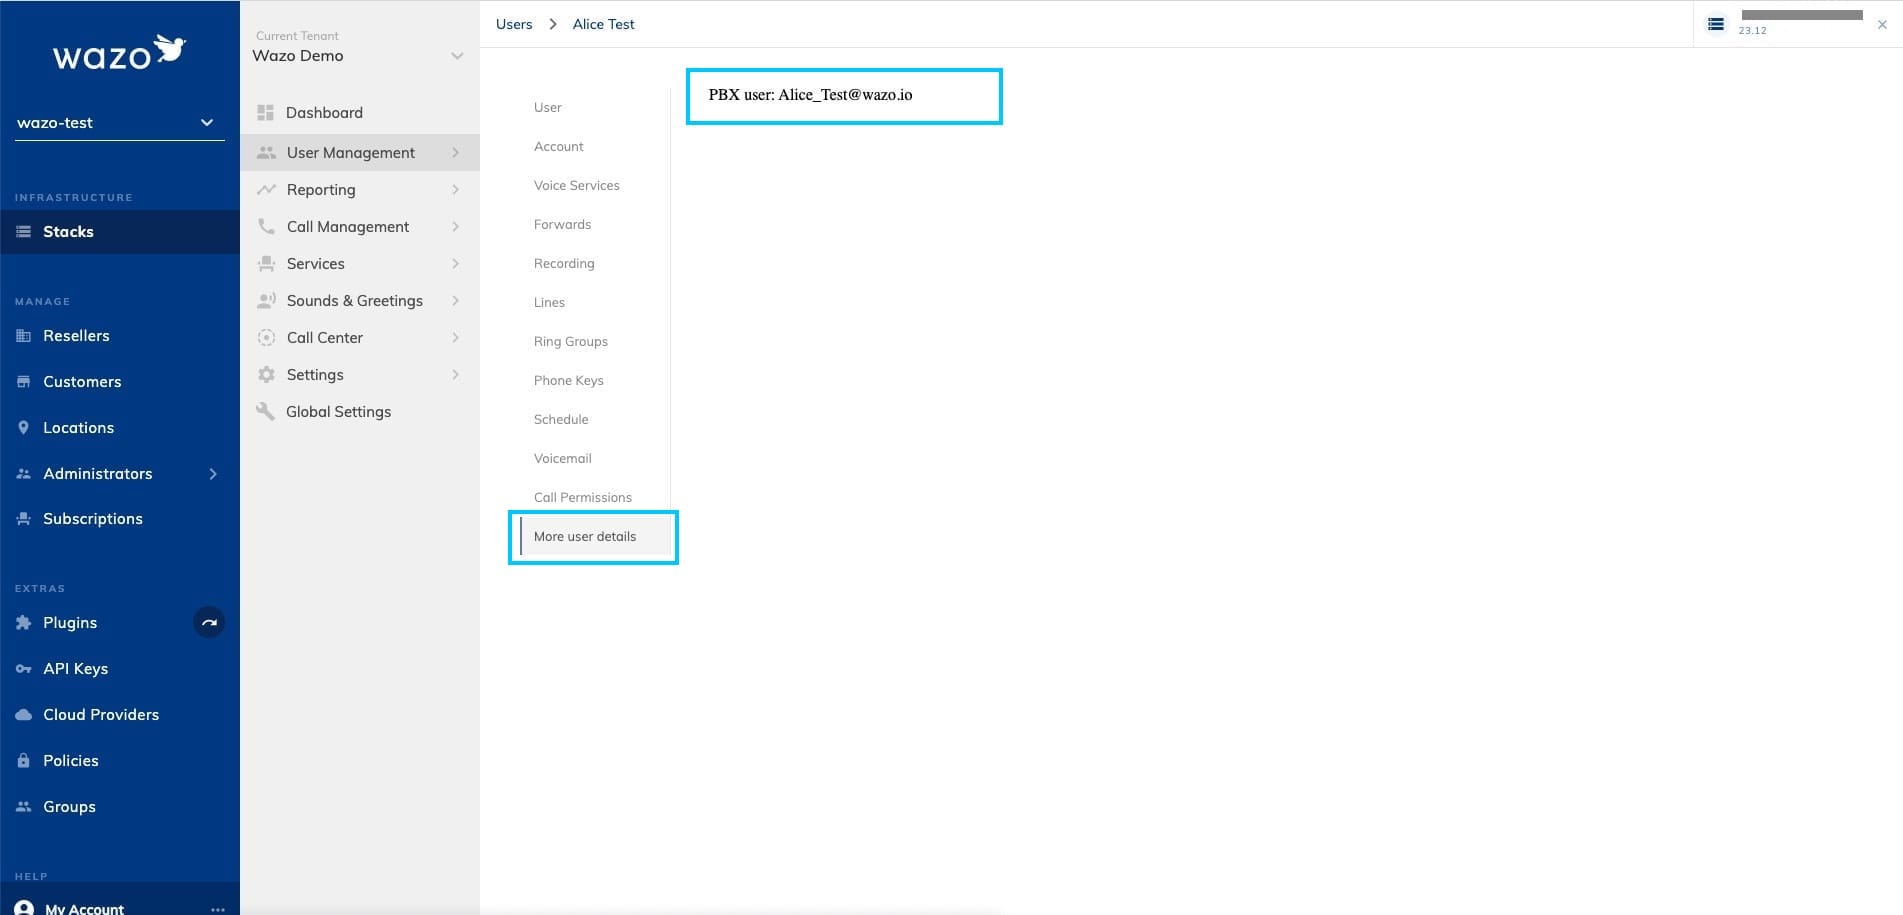Click the Sounds & Greetings voice icon
The image size is (1903, 915).
coord(266,300)
